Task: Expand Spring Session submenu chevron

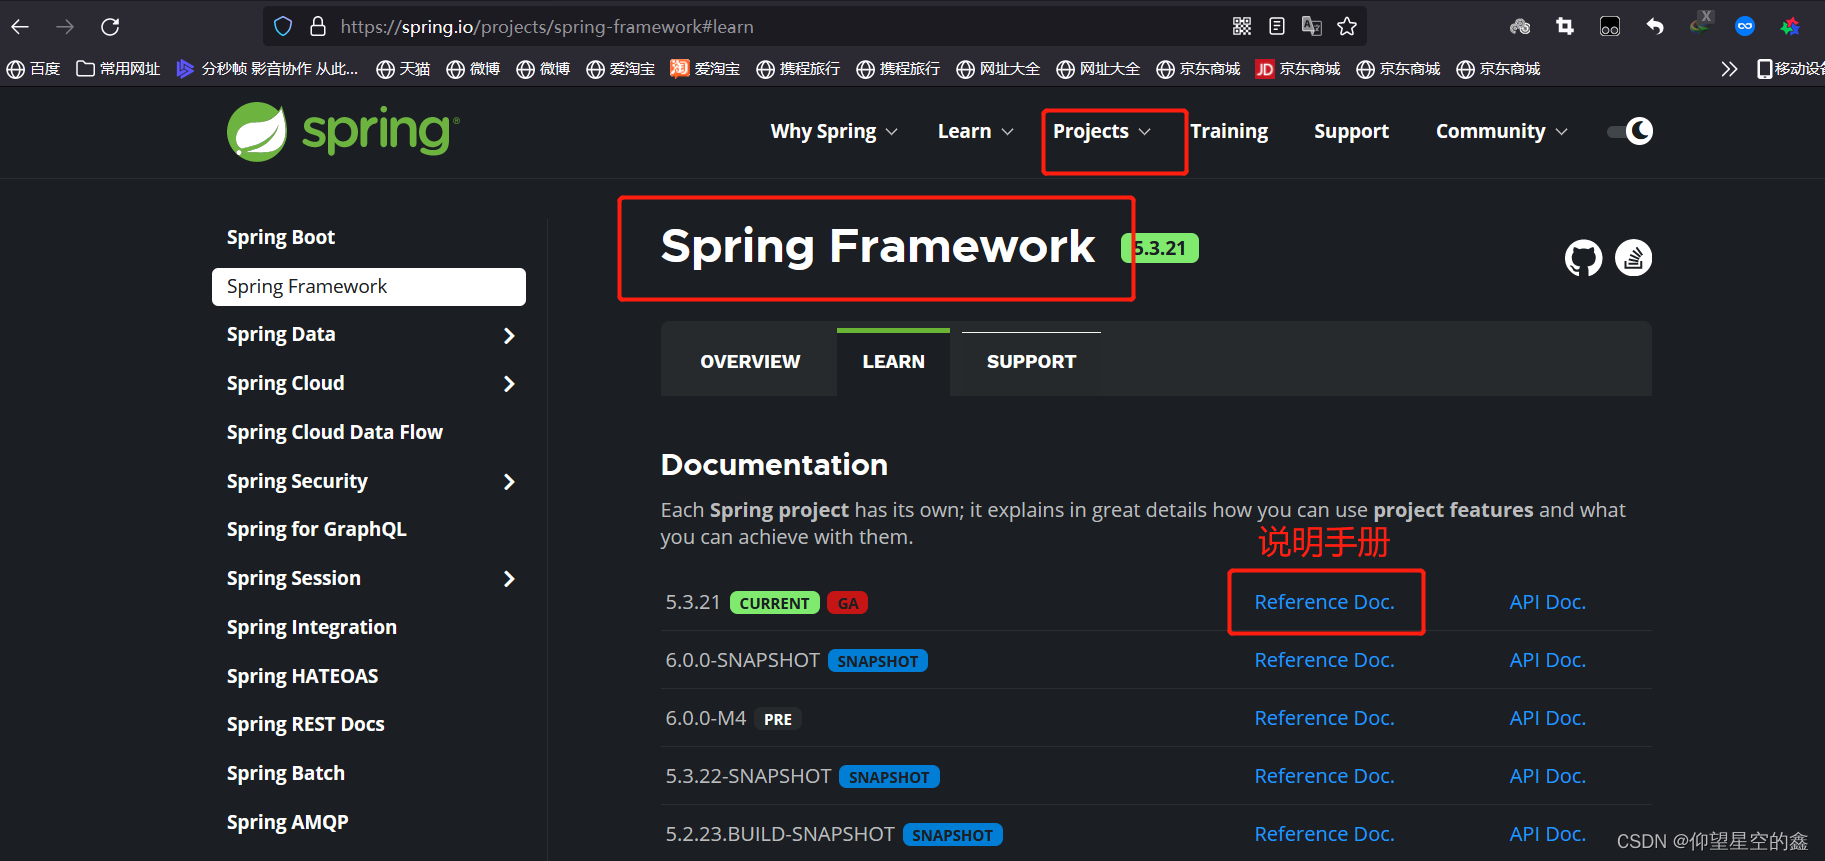Action: [509, 579]
